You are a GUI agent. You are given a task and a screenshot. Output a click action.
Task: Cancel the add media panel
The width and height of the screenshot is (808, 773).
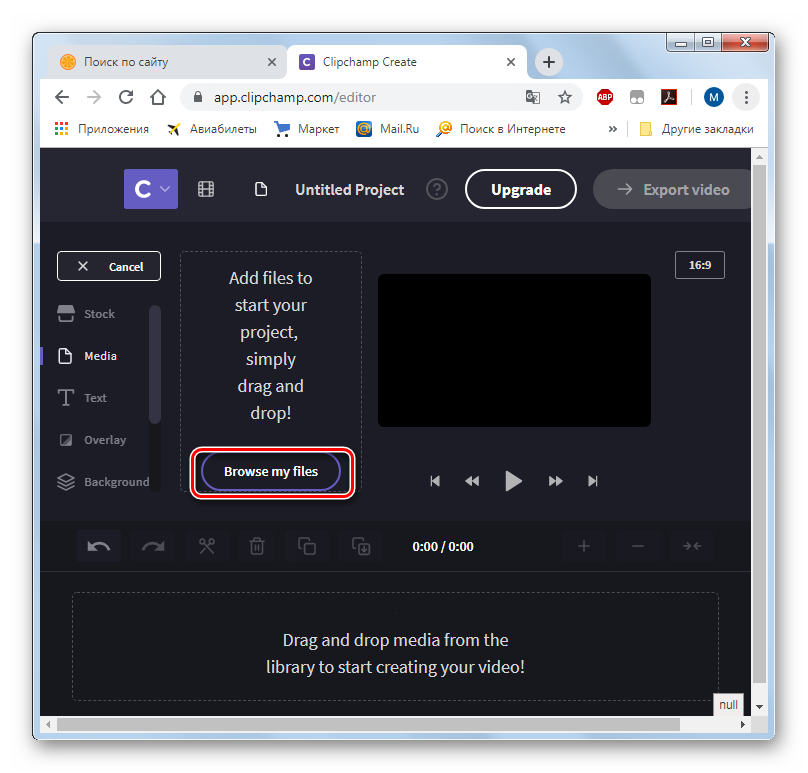pyautogui.click(x=109, y=266)
